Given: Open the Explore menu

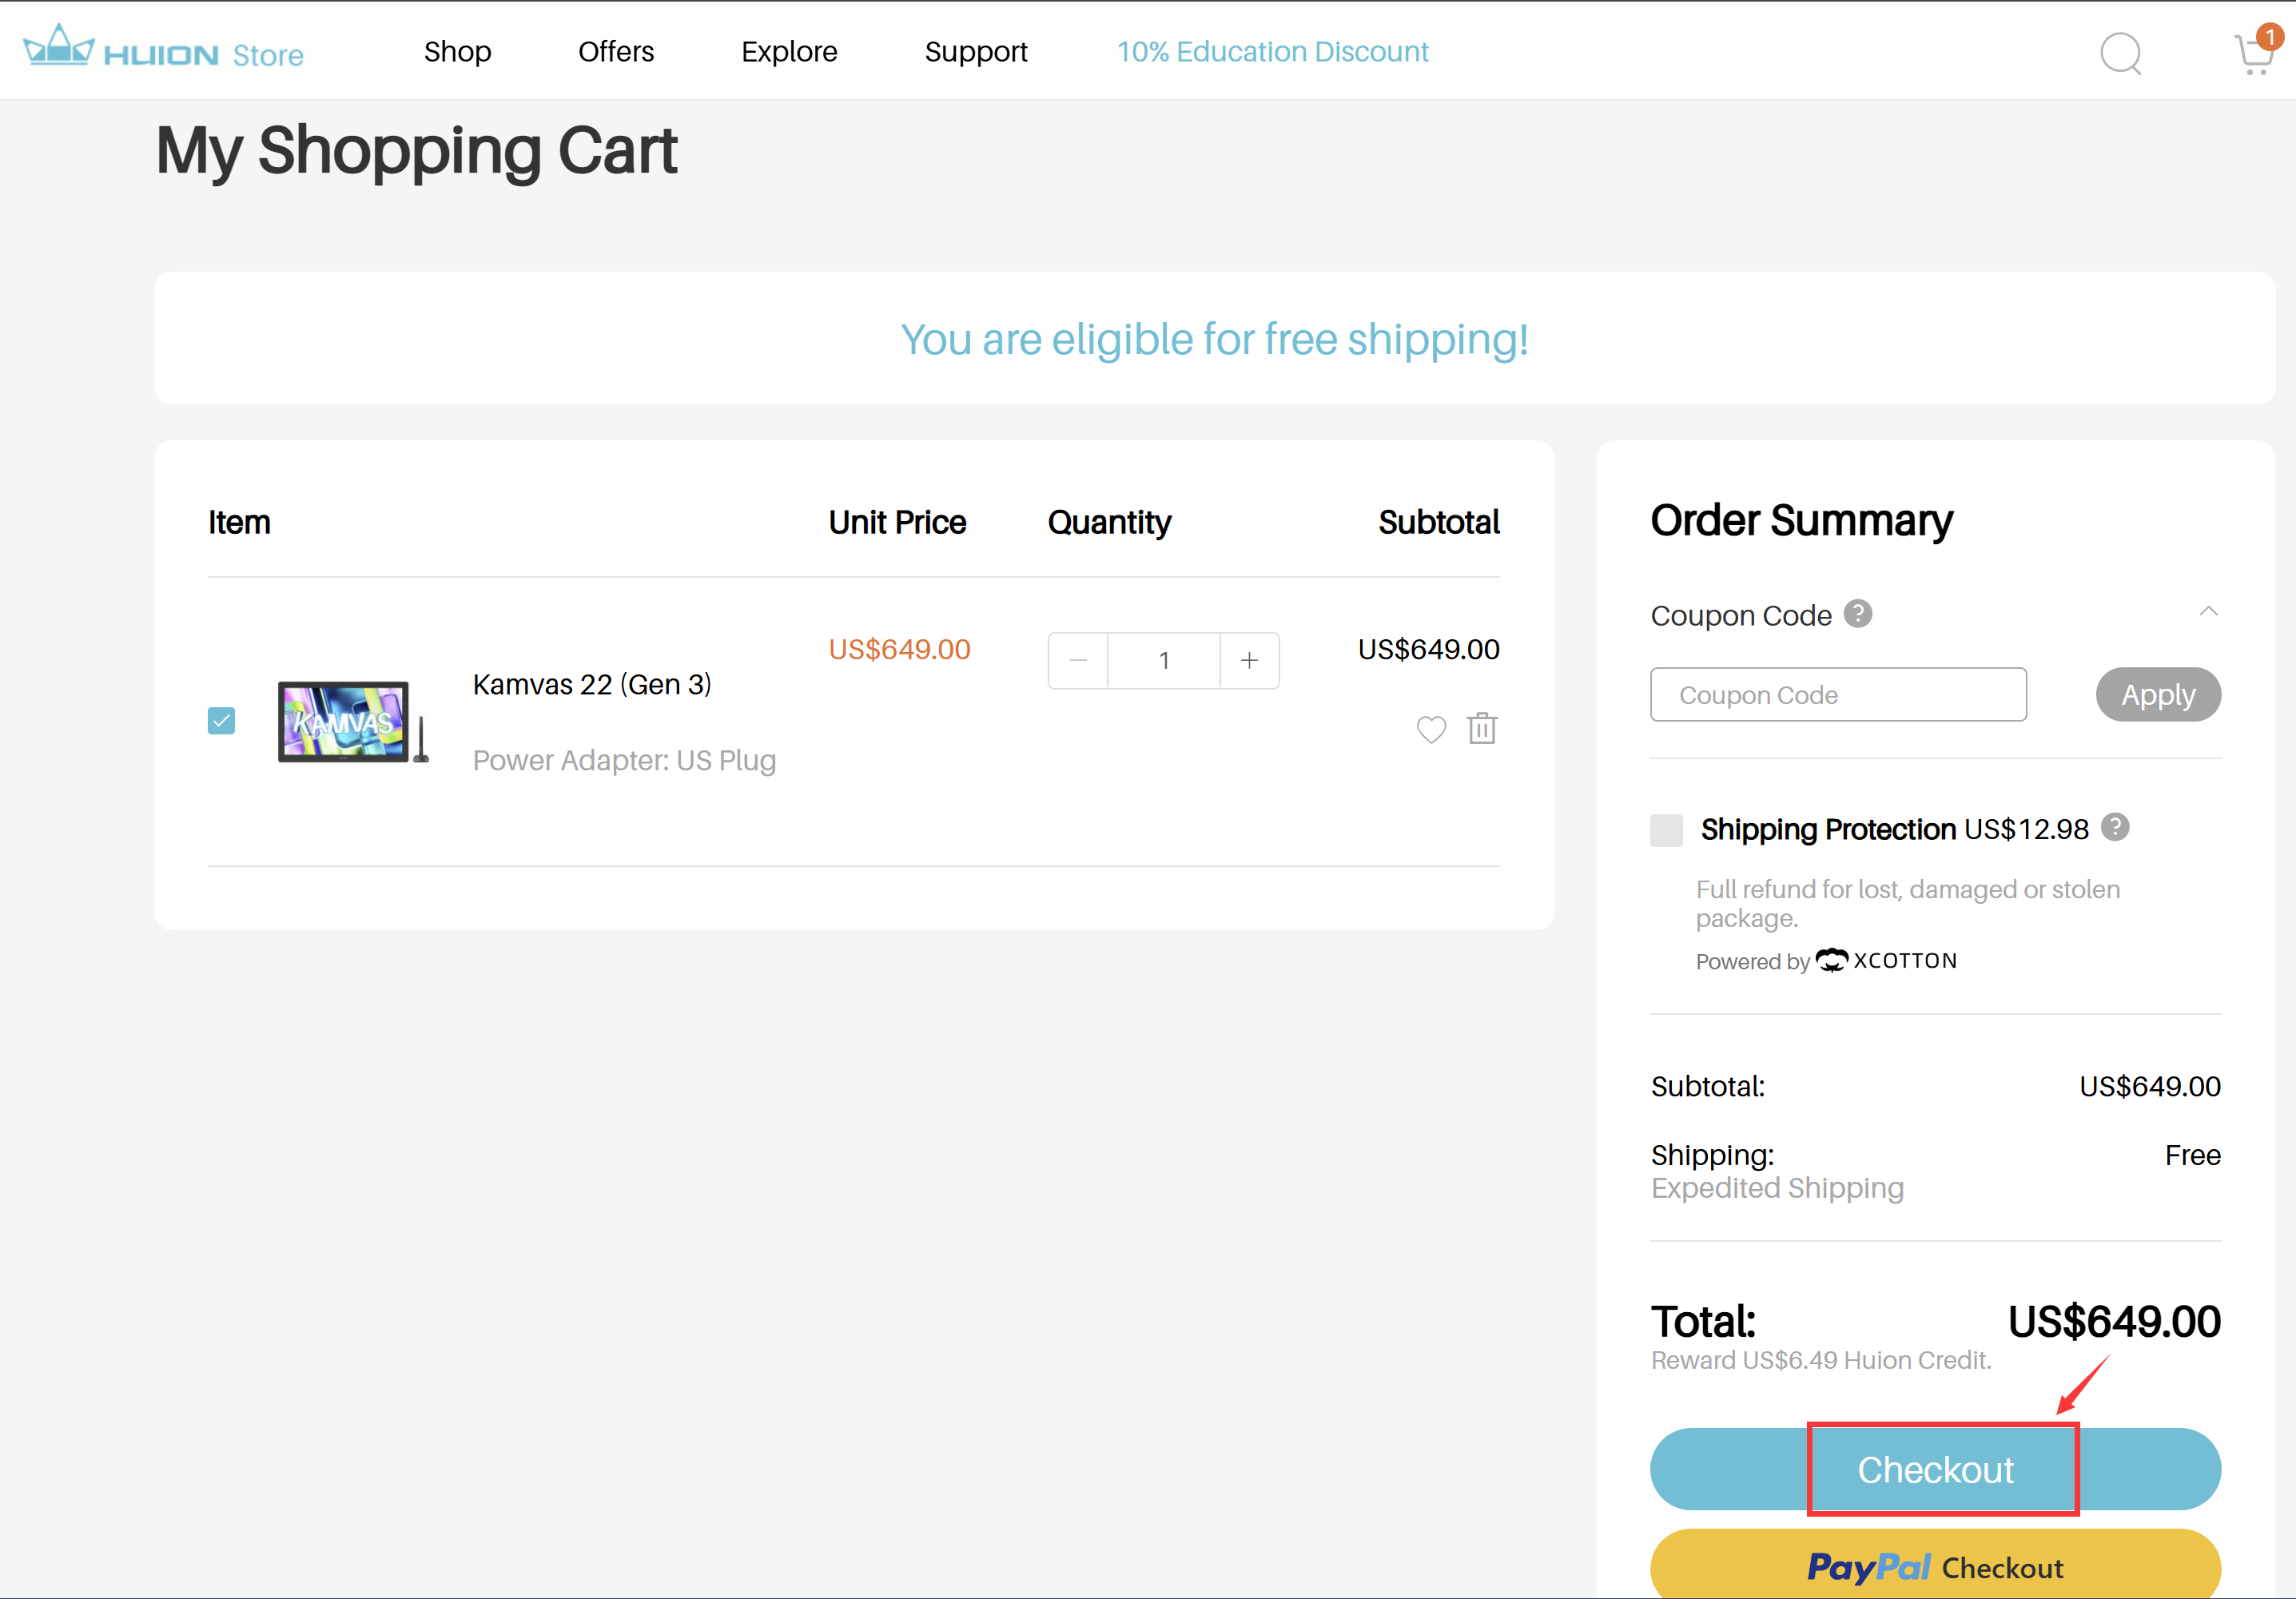Looking at the screenshot, I should tap(789, 52).
